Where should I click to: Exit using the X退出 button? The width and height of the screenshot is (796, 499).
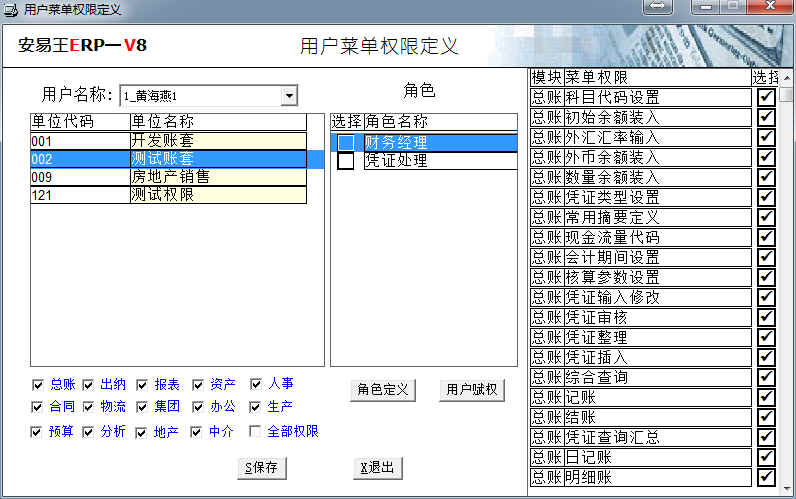[x=377, y=467]
